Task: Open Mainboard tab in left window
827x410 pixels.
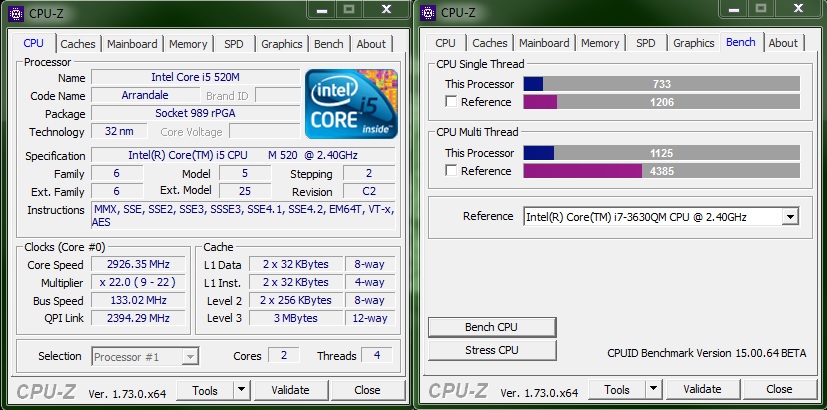Action: pos(132,44)
